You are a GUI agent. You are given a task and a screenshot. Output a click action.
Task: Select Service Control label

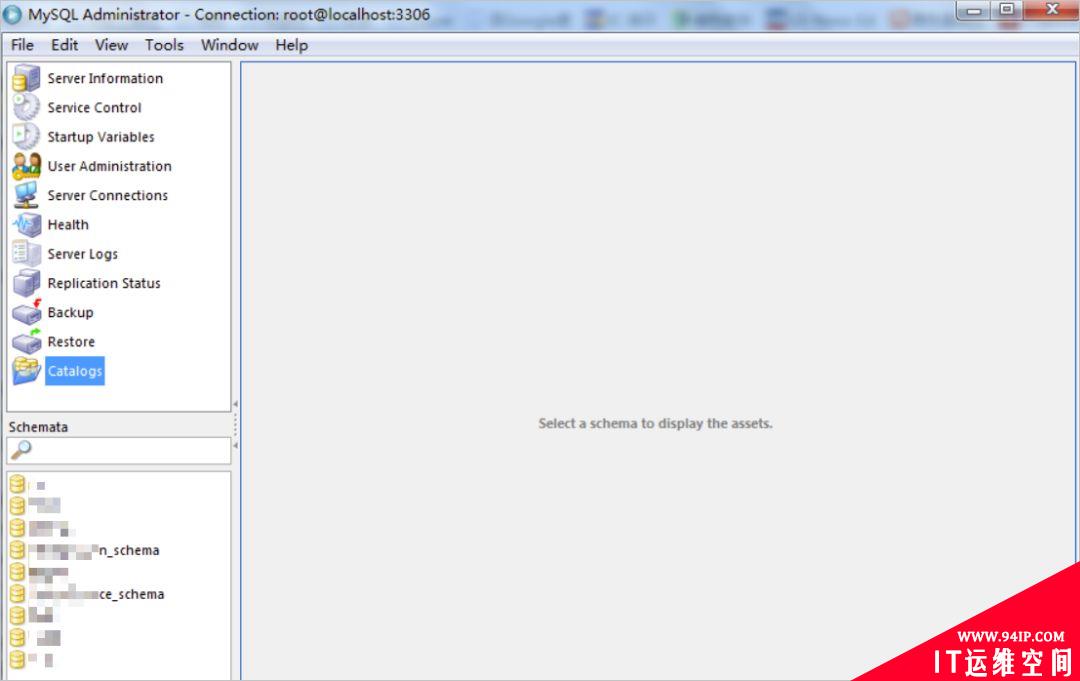(94, 107)
